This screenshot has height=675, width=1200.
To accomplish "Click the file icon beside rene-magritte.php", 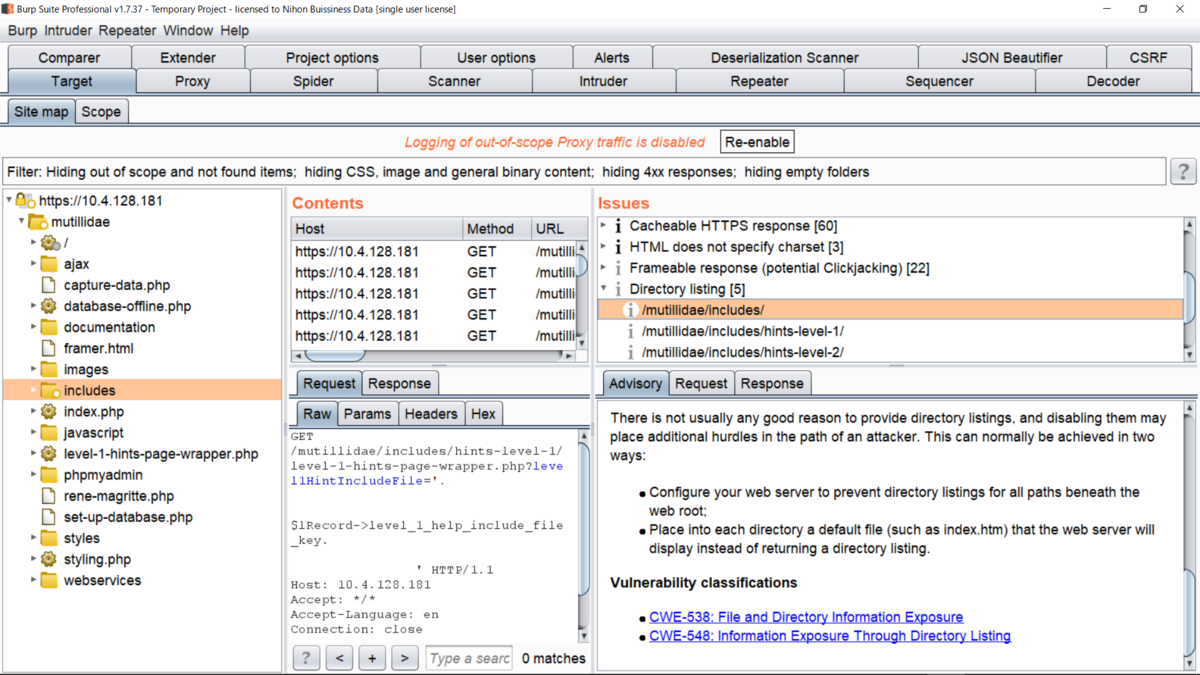I will pyautogui.click(x=48, y=496).
